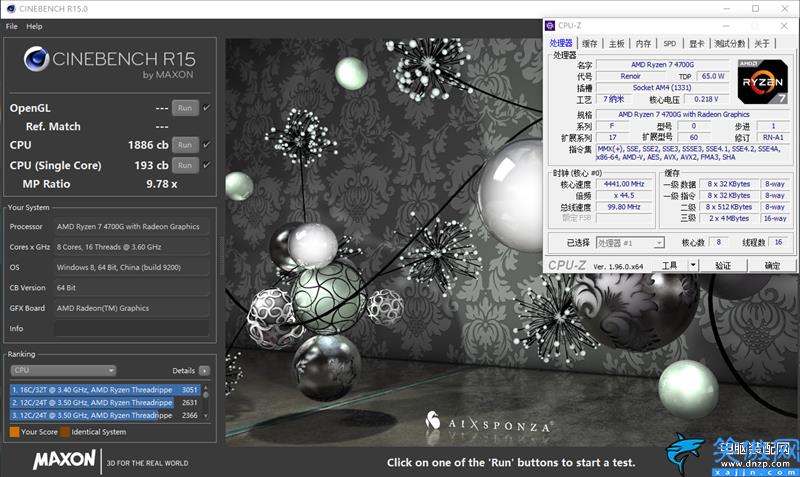
Task: Toggle the OpenGL test checkbox
Action: (x=206, y=108)
